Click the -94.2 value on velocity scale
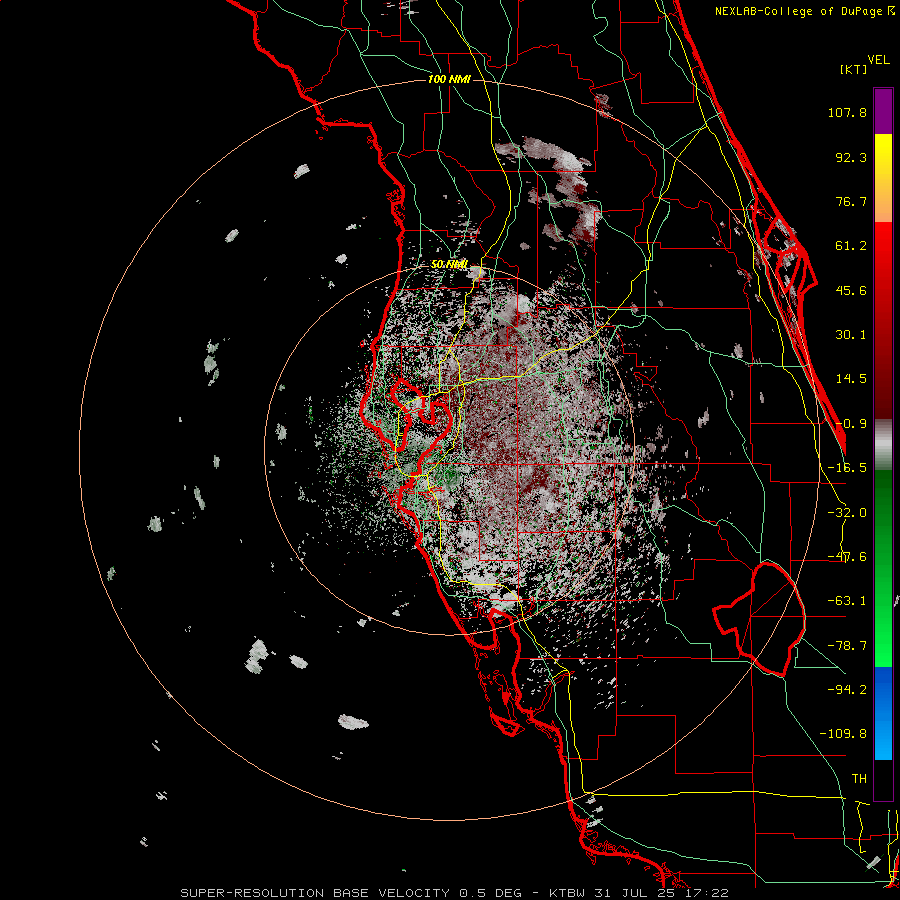The image size is (900, 900). (847, 689)
